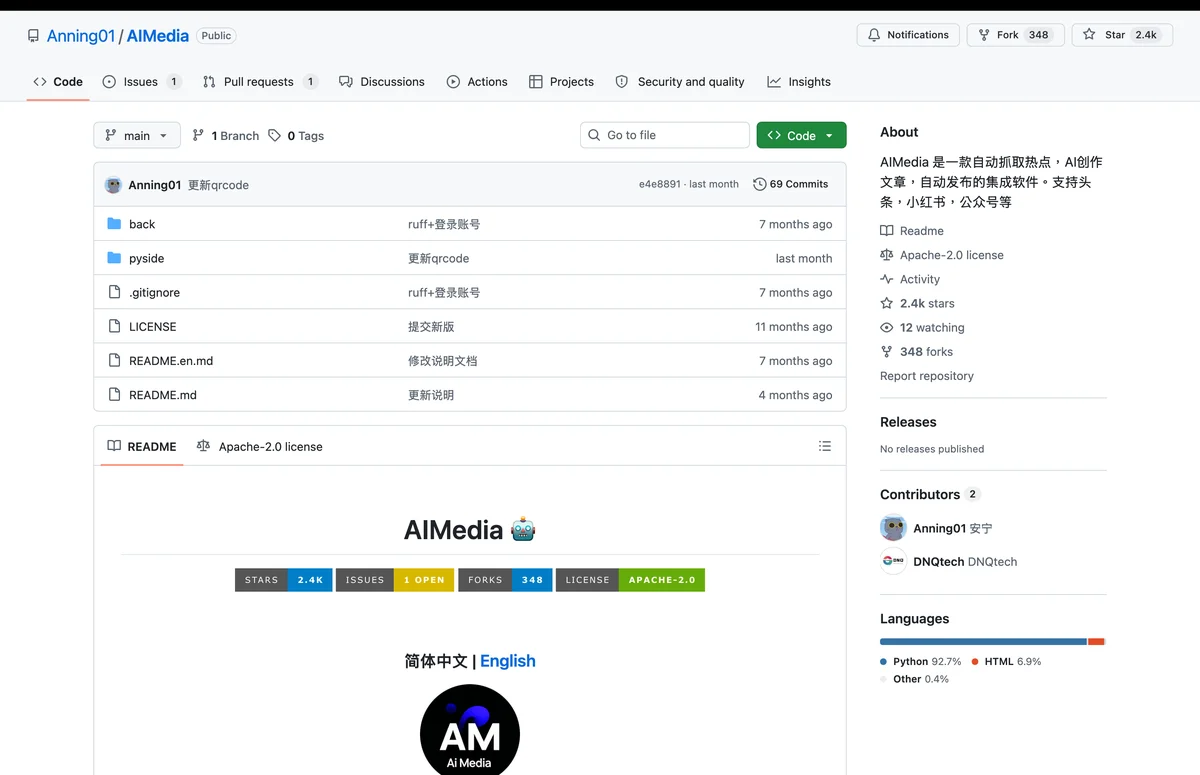Click the Go to file search field
The width and height of the screenshot is (1200, 775).
click(x=665, y=135)
